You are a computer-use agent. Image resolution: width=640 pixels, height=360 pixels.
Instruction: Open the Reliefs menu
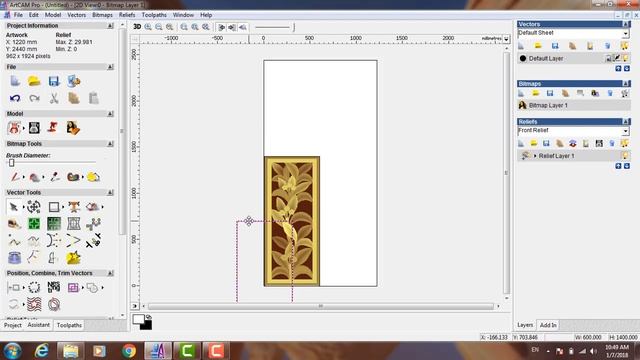click(127, 15)
